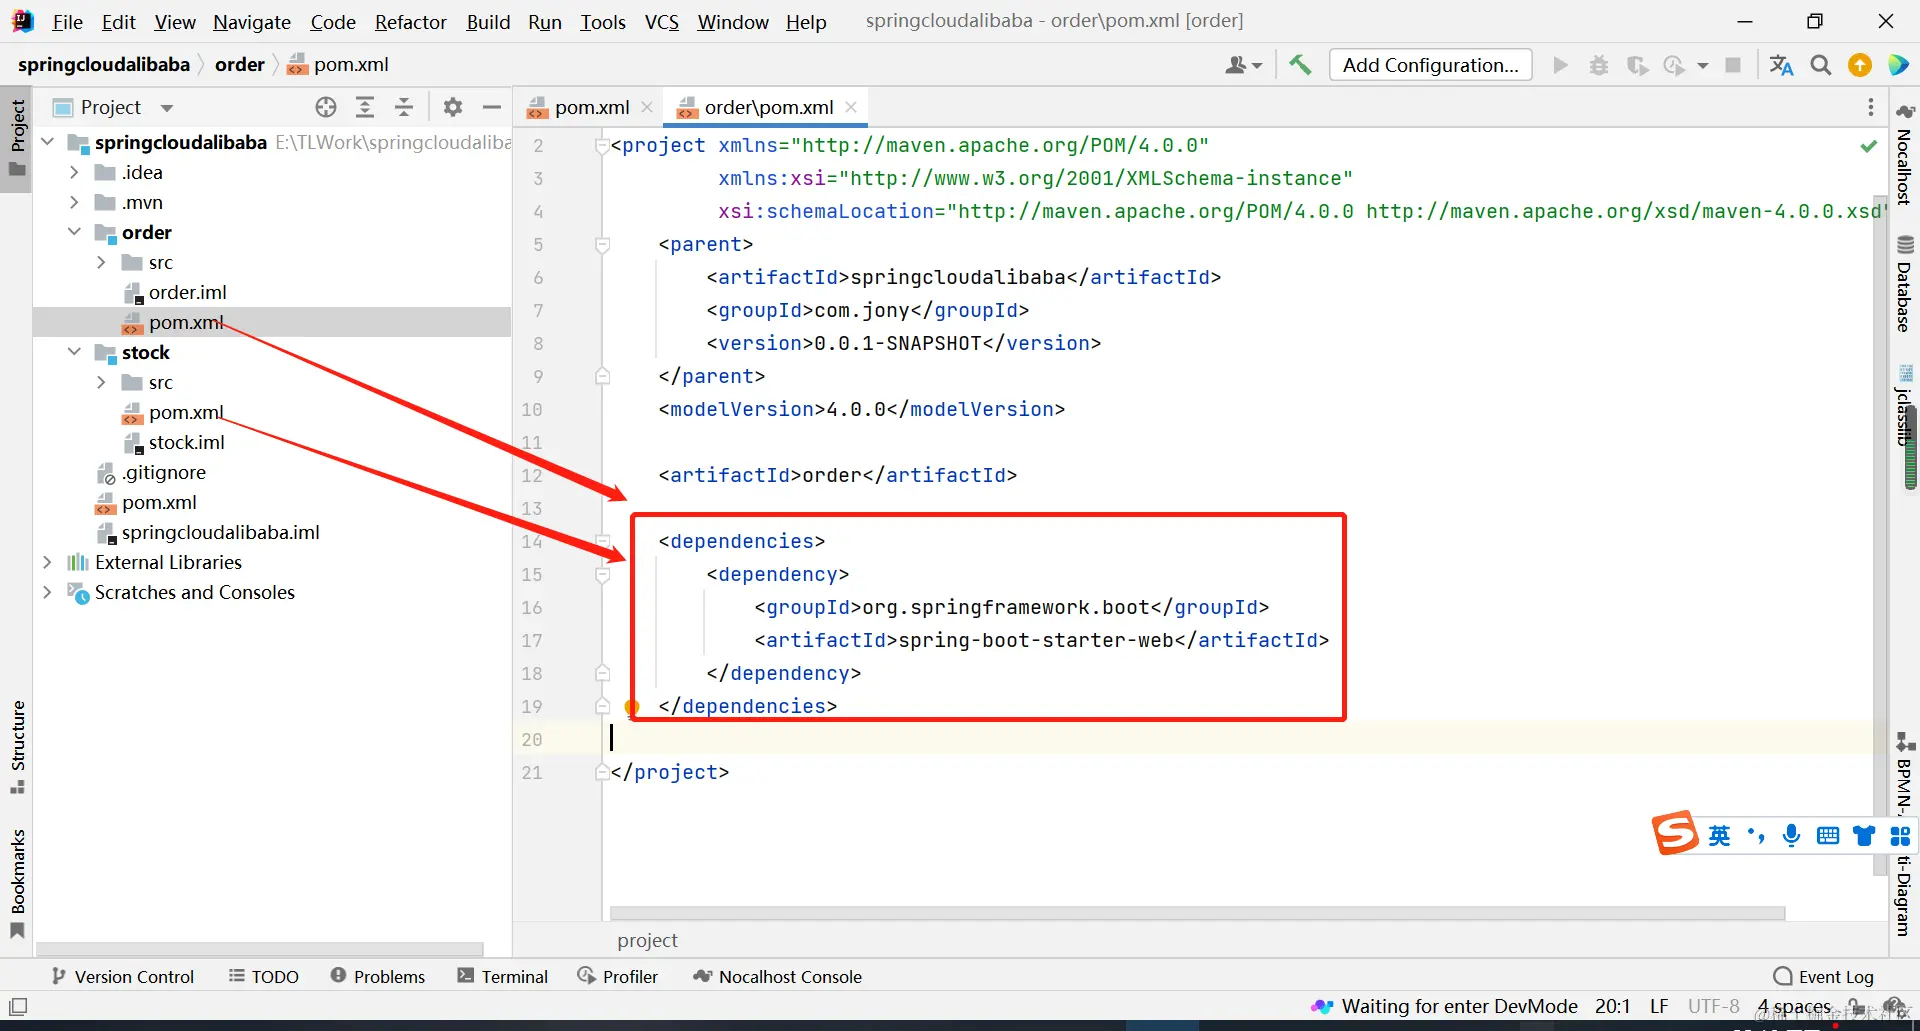Click the Sogou input method logo
1920x1031 pixels.
[1675, 833]
